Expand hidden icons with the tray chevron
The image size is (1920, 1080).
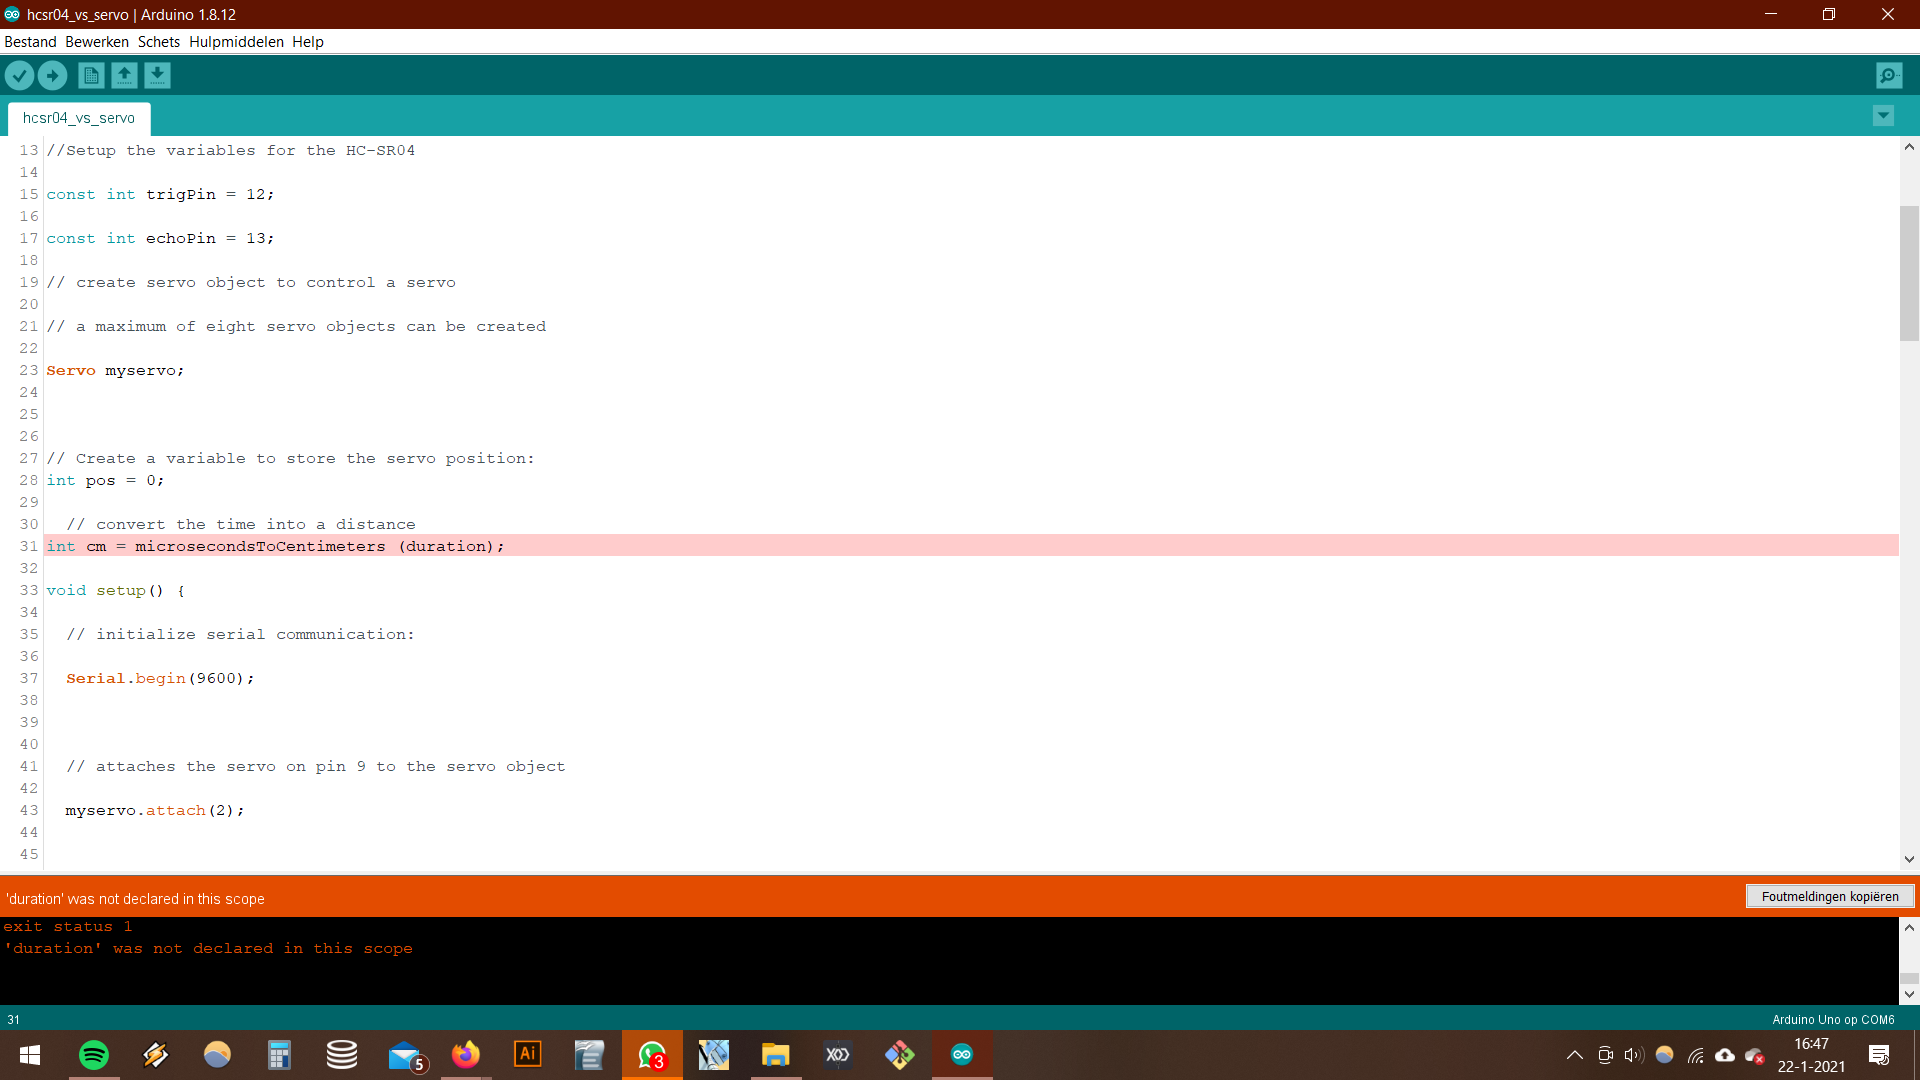[x=1573, y=1055]
